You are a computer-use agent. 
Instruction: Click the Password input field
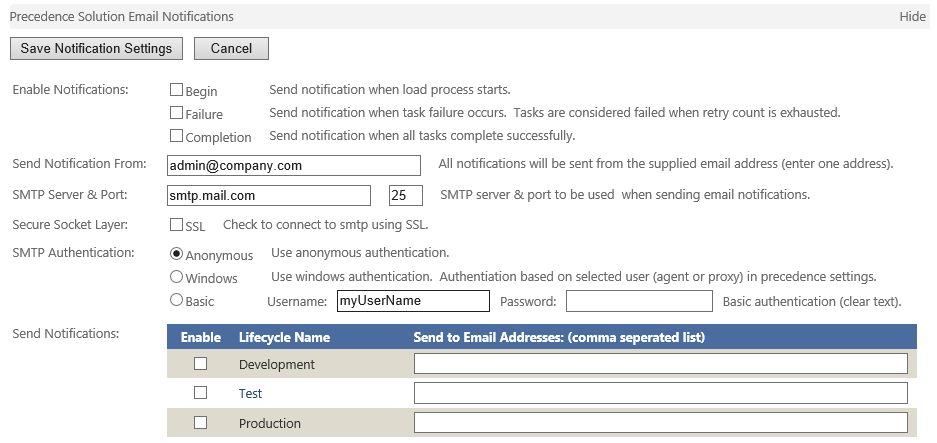639,301
